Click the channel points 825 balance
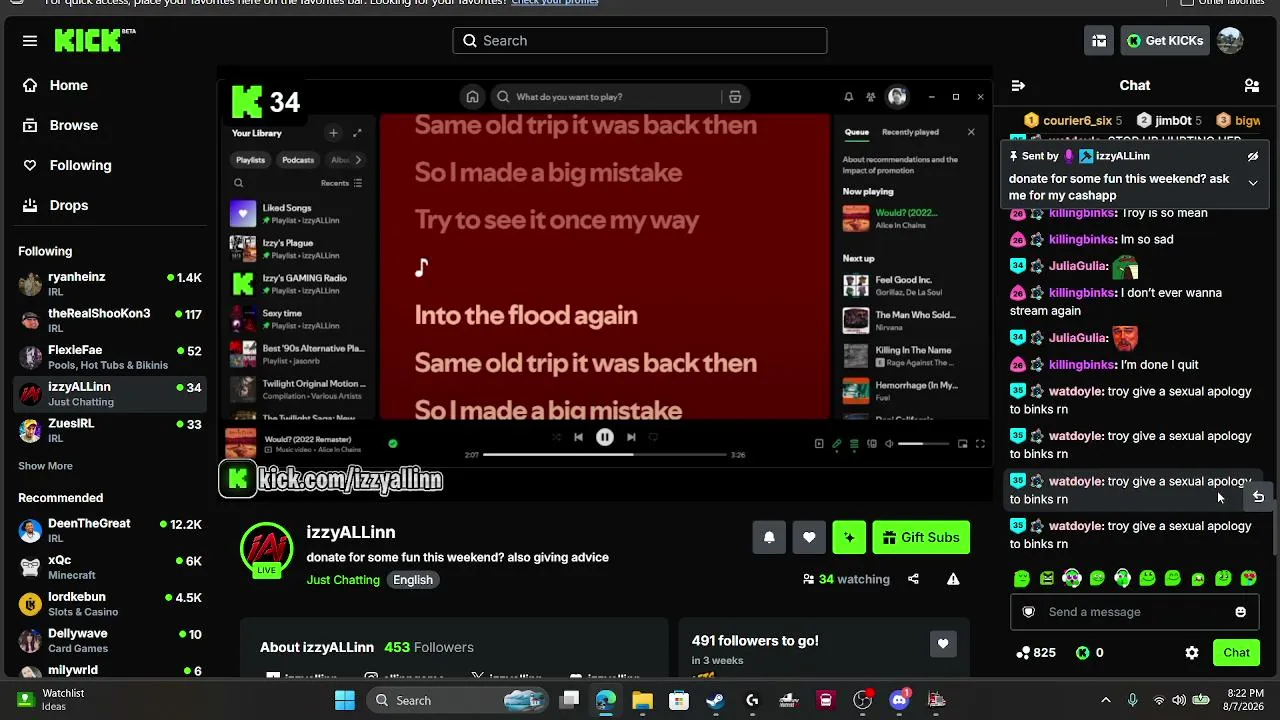1280x720 pixels. point(1036,653)
